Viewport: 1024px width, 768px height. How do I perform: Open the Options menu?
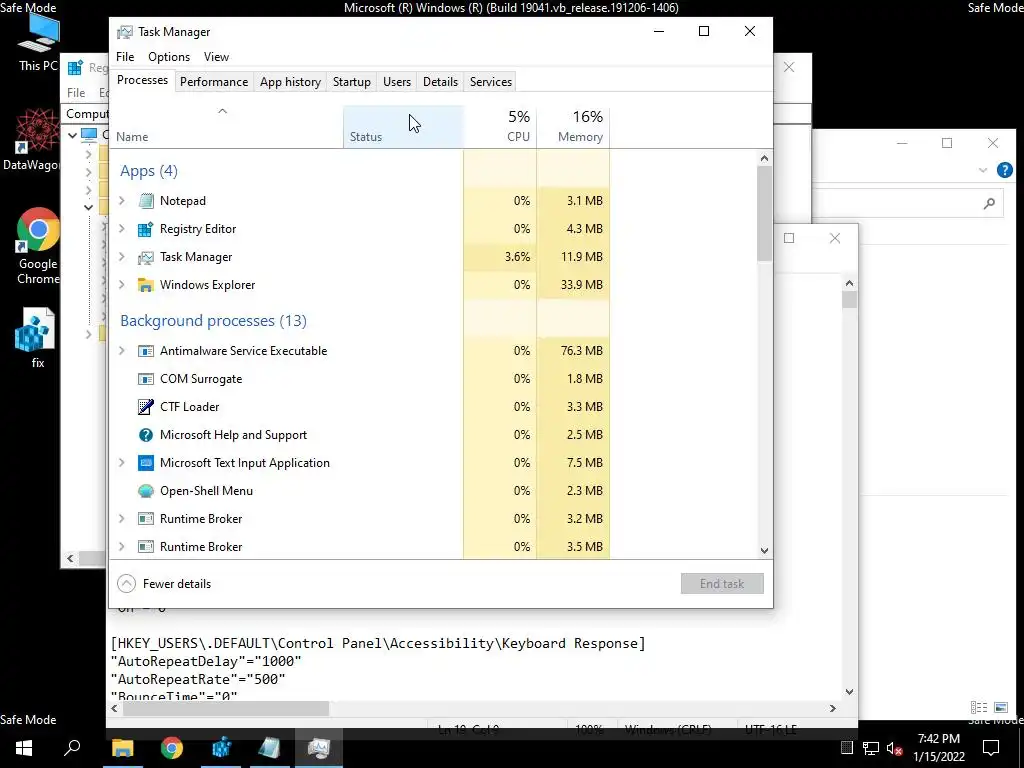(168, 57)
